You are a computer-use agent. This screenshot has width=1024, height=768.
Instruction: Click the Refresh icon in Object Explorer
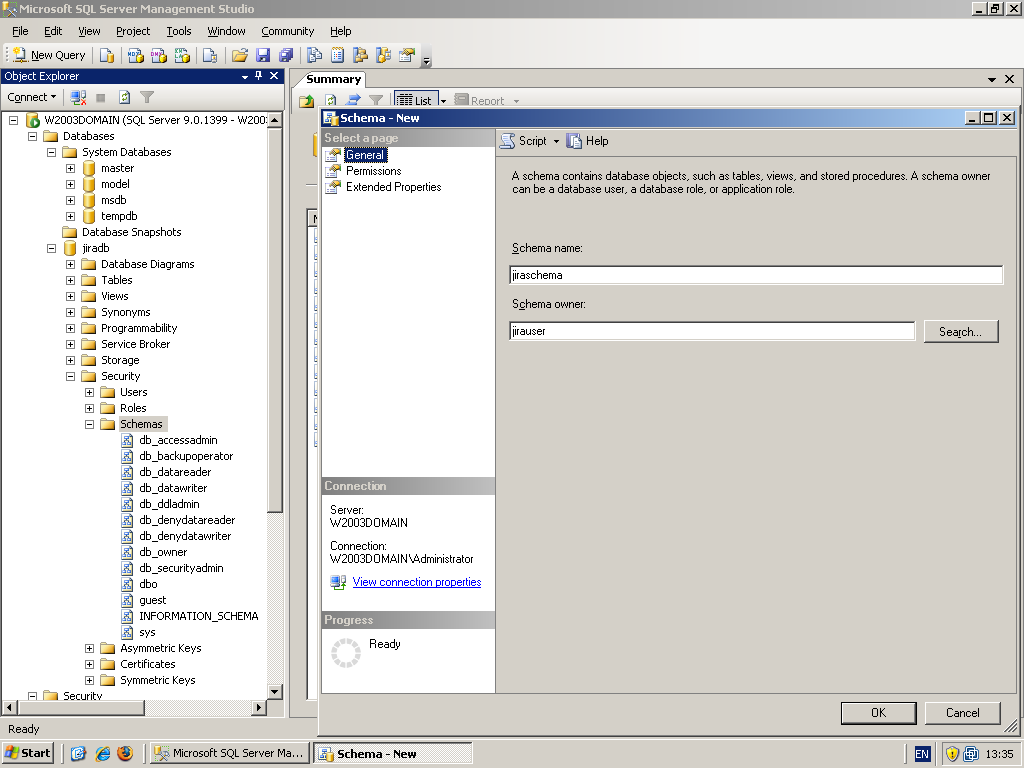[x=124, y=97]
